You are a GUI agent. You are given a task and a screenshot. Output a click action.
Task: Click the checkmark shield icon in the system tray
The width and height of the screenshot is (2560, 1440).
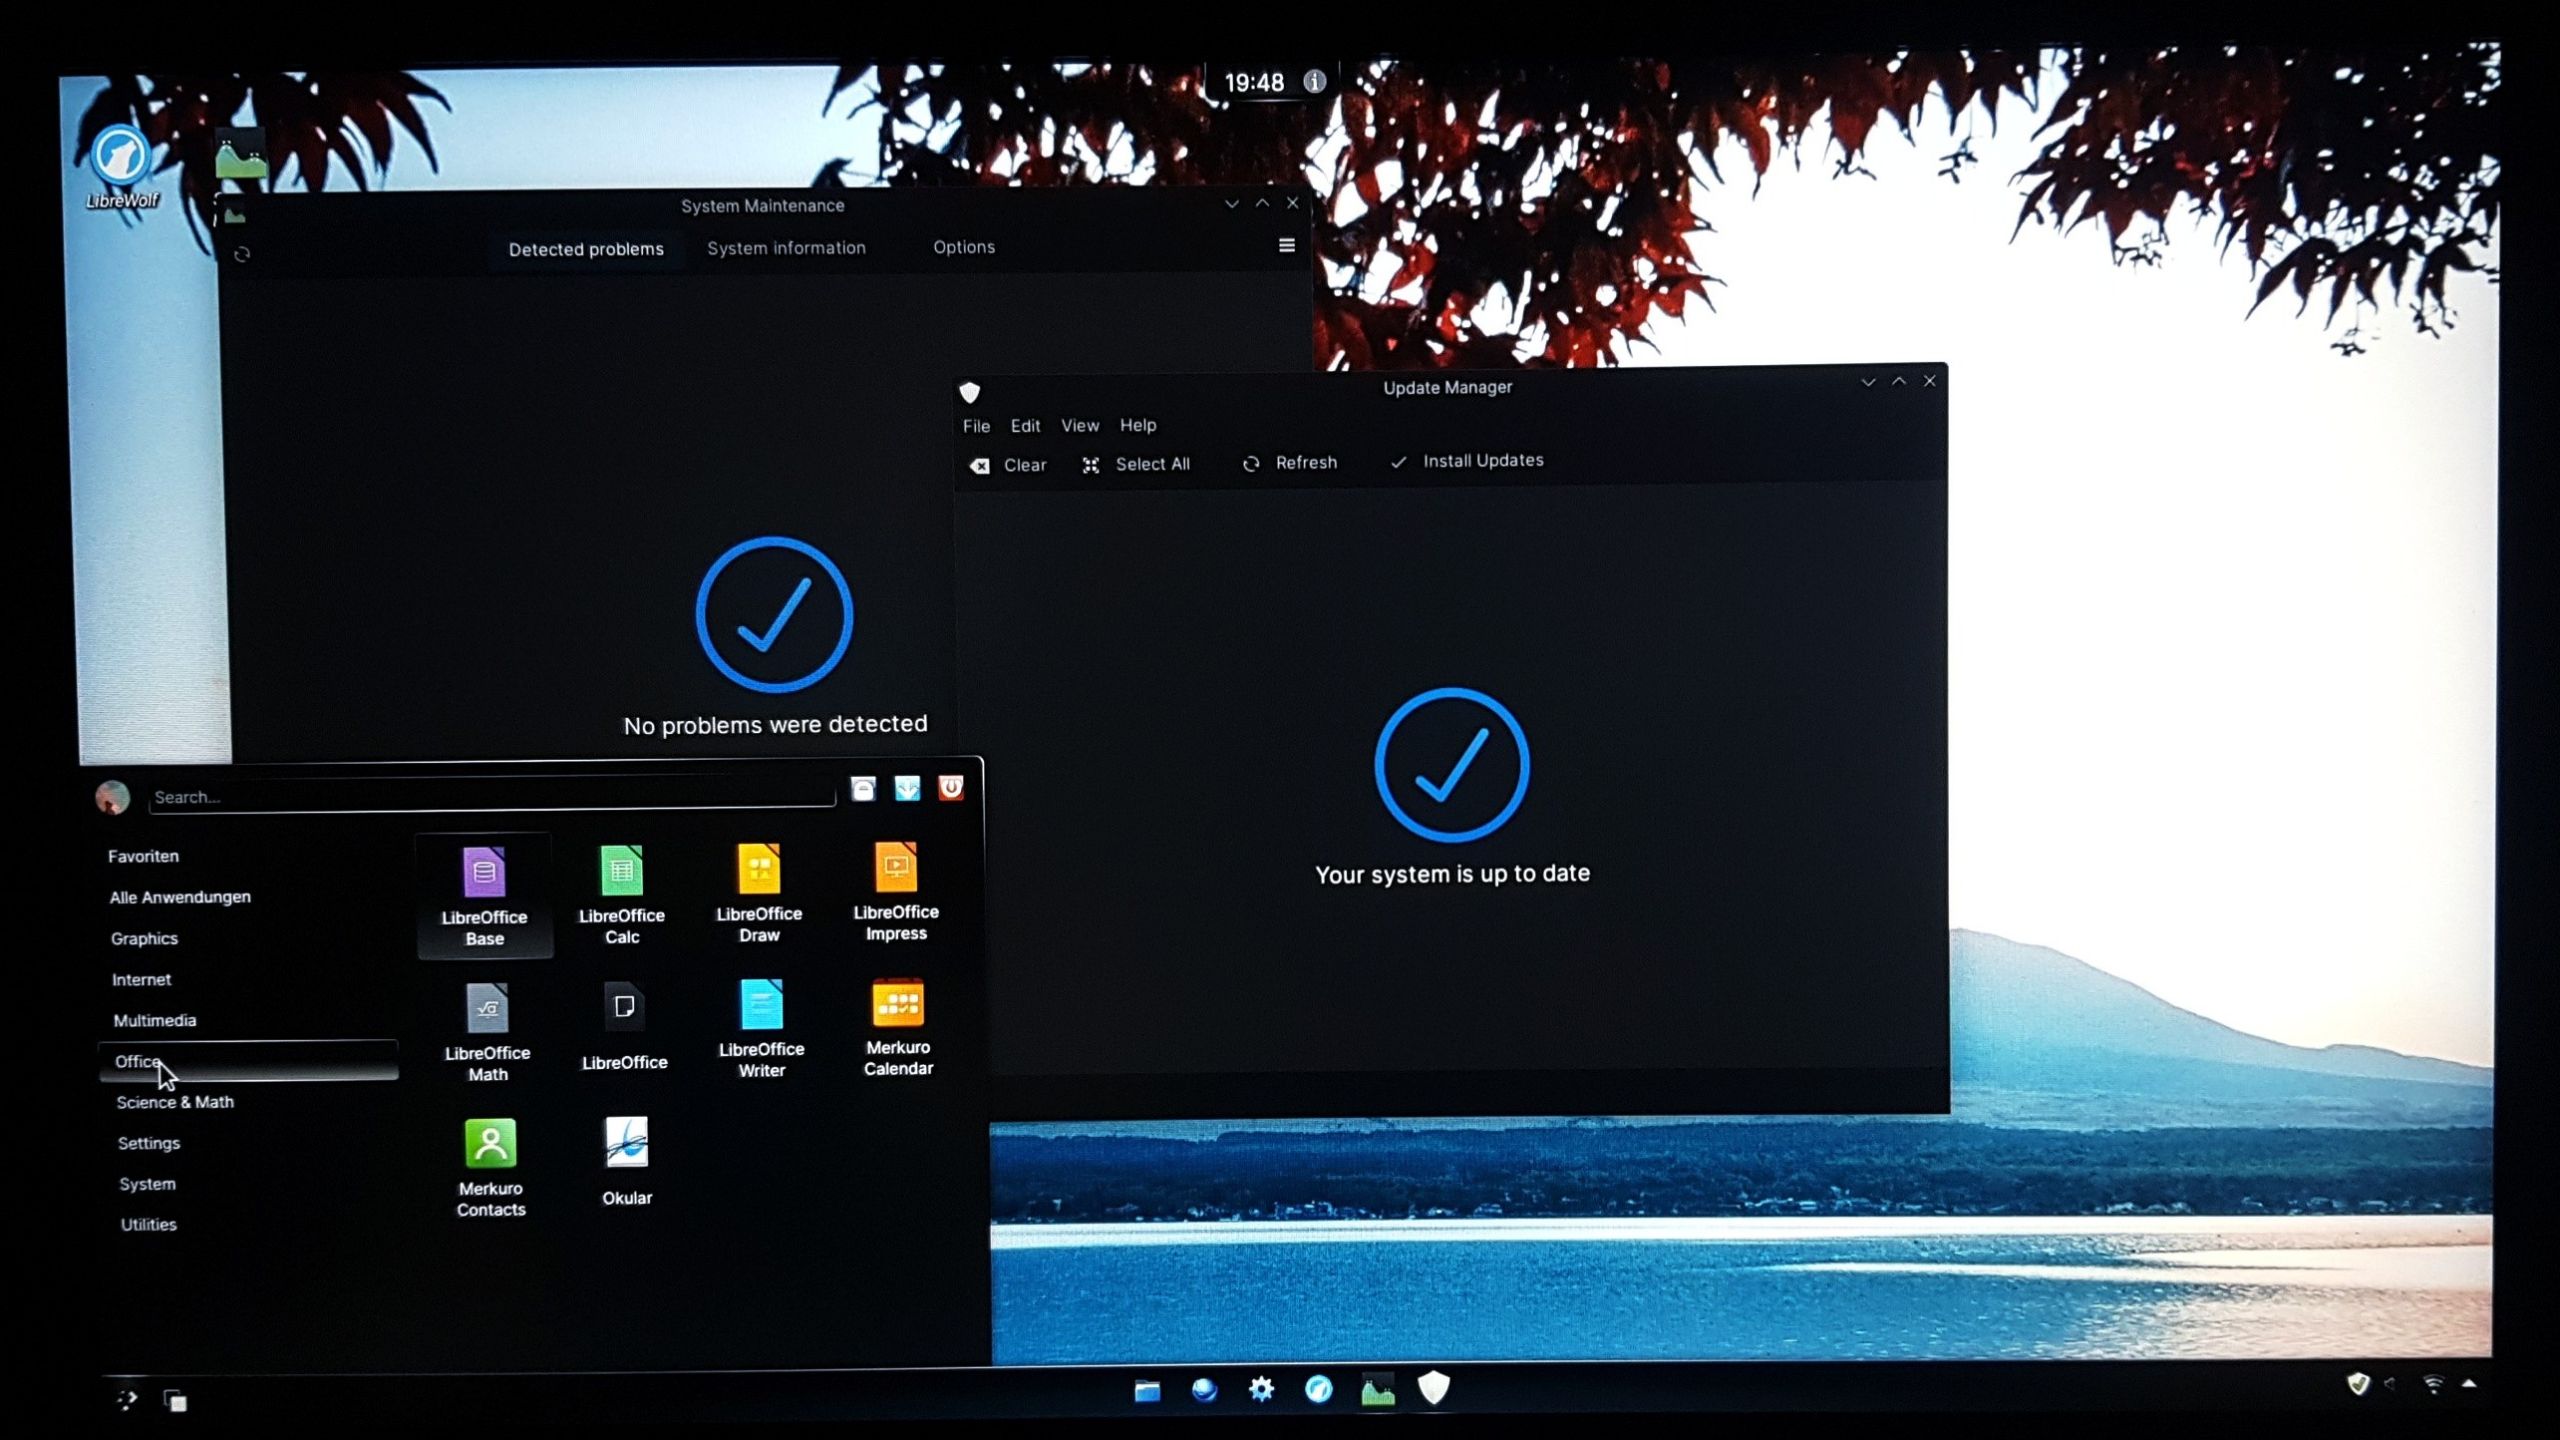coord(2358,1384)
